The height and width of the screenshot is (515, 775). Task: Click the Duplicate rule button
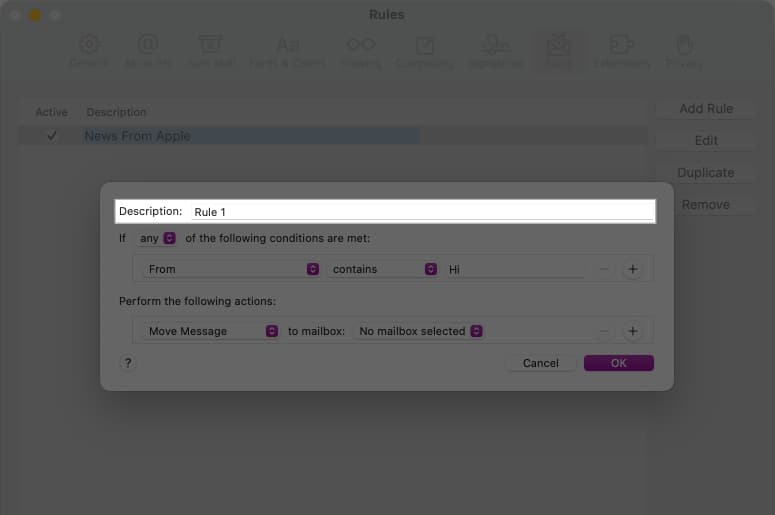(706, 173)
